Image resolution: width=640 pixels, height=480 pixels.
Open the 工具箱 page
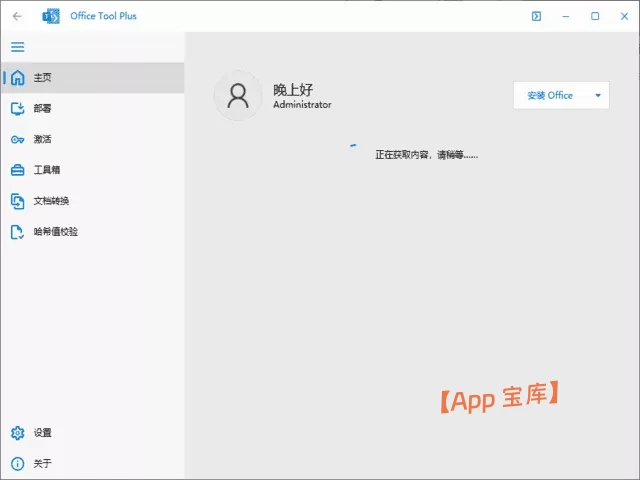tap(93, 170)
